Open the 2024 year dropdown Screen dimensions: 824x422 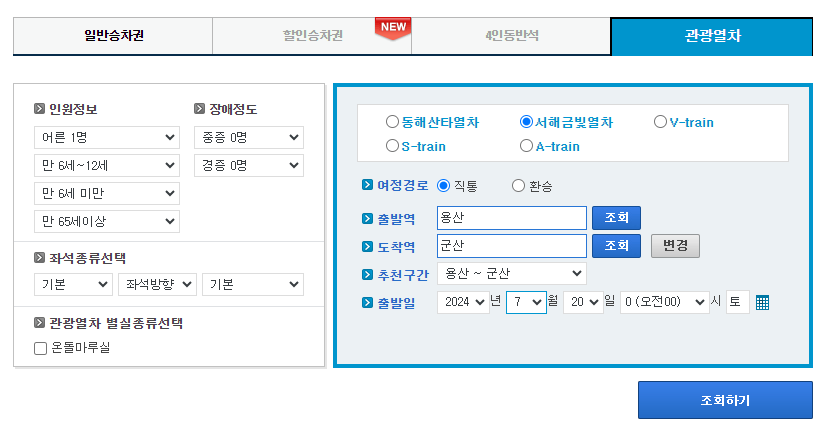pyautogui.click(x=463, y=302)
